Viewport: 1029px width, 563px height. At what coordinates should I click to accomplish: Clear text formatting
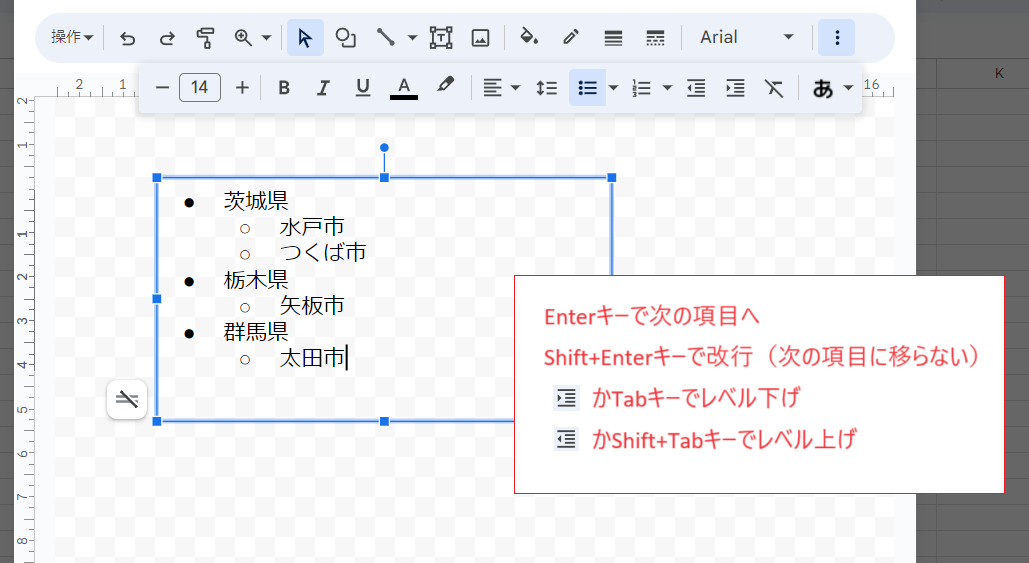coord(774,87)
